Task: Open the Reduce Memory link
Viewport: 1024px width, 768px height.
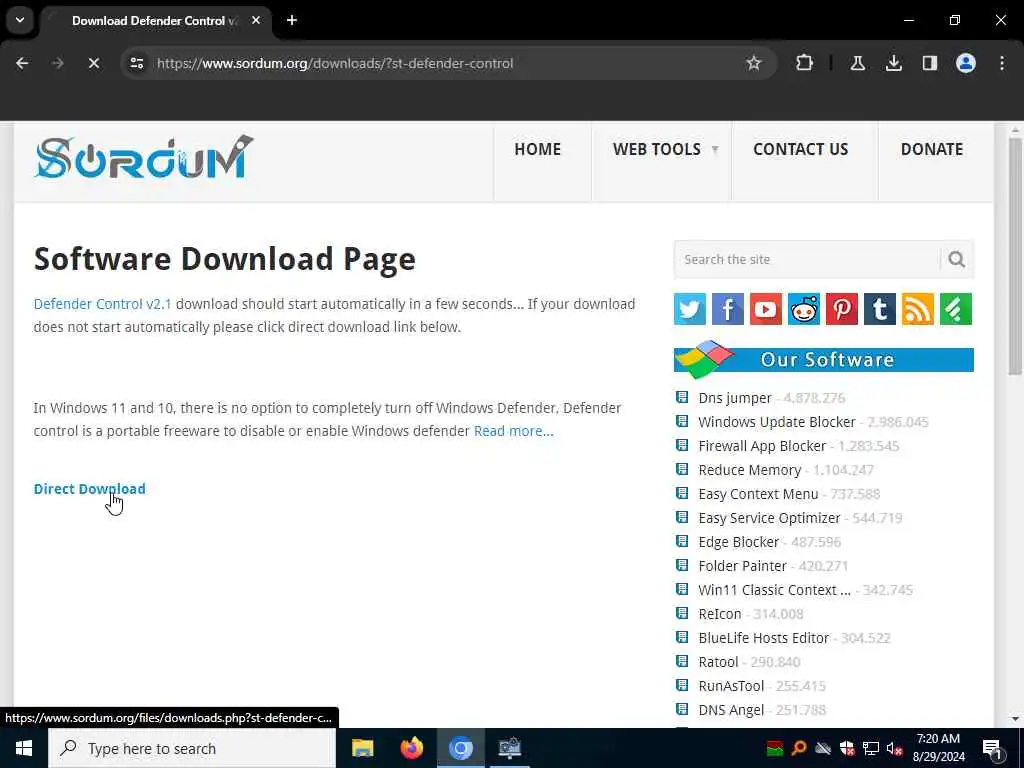Action: click(750, 470)
